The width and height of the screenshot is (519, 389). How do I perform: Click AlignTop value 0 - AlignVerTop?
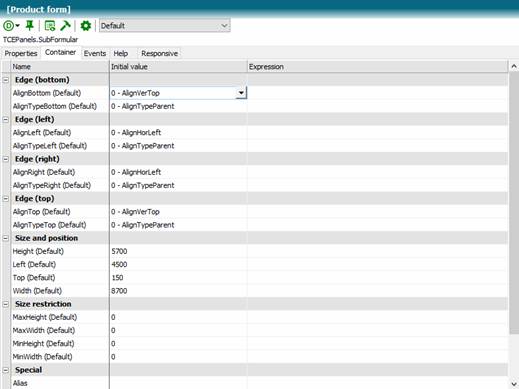(x=135, y=212)
